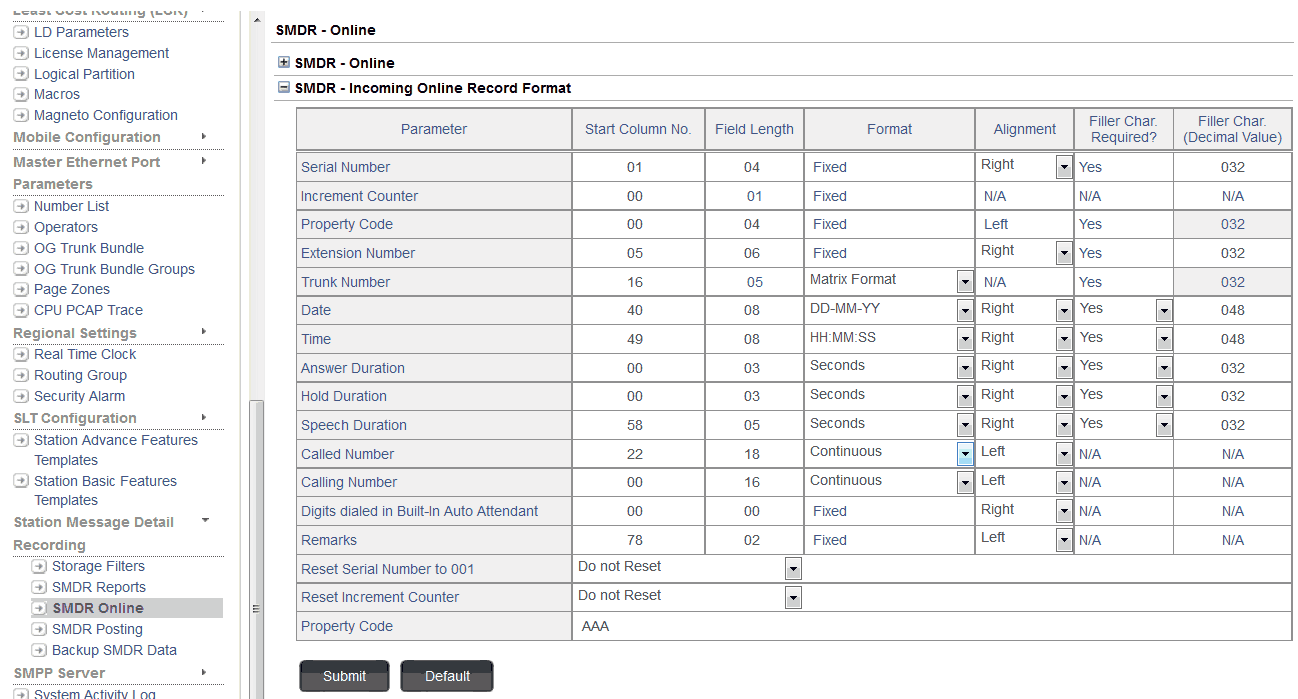Image resolution: width=1298 pixels, height=699 pixels.
Task: Click the arrow icon beside CPU PCAP Trace
Action: tap(21, 310)
